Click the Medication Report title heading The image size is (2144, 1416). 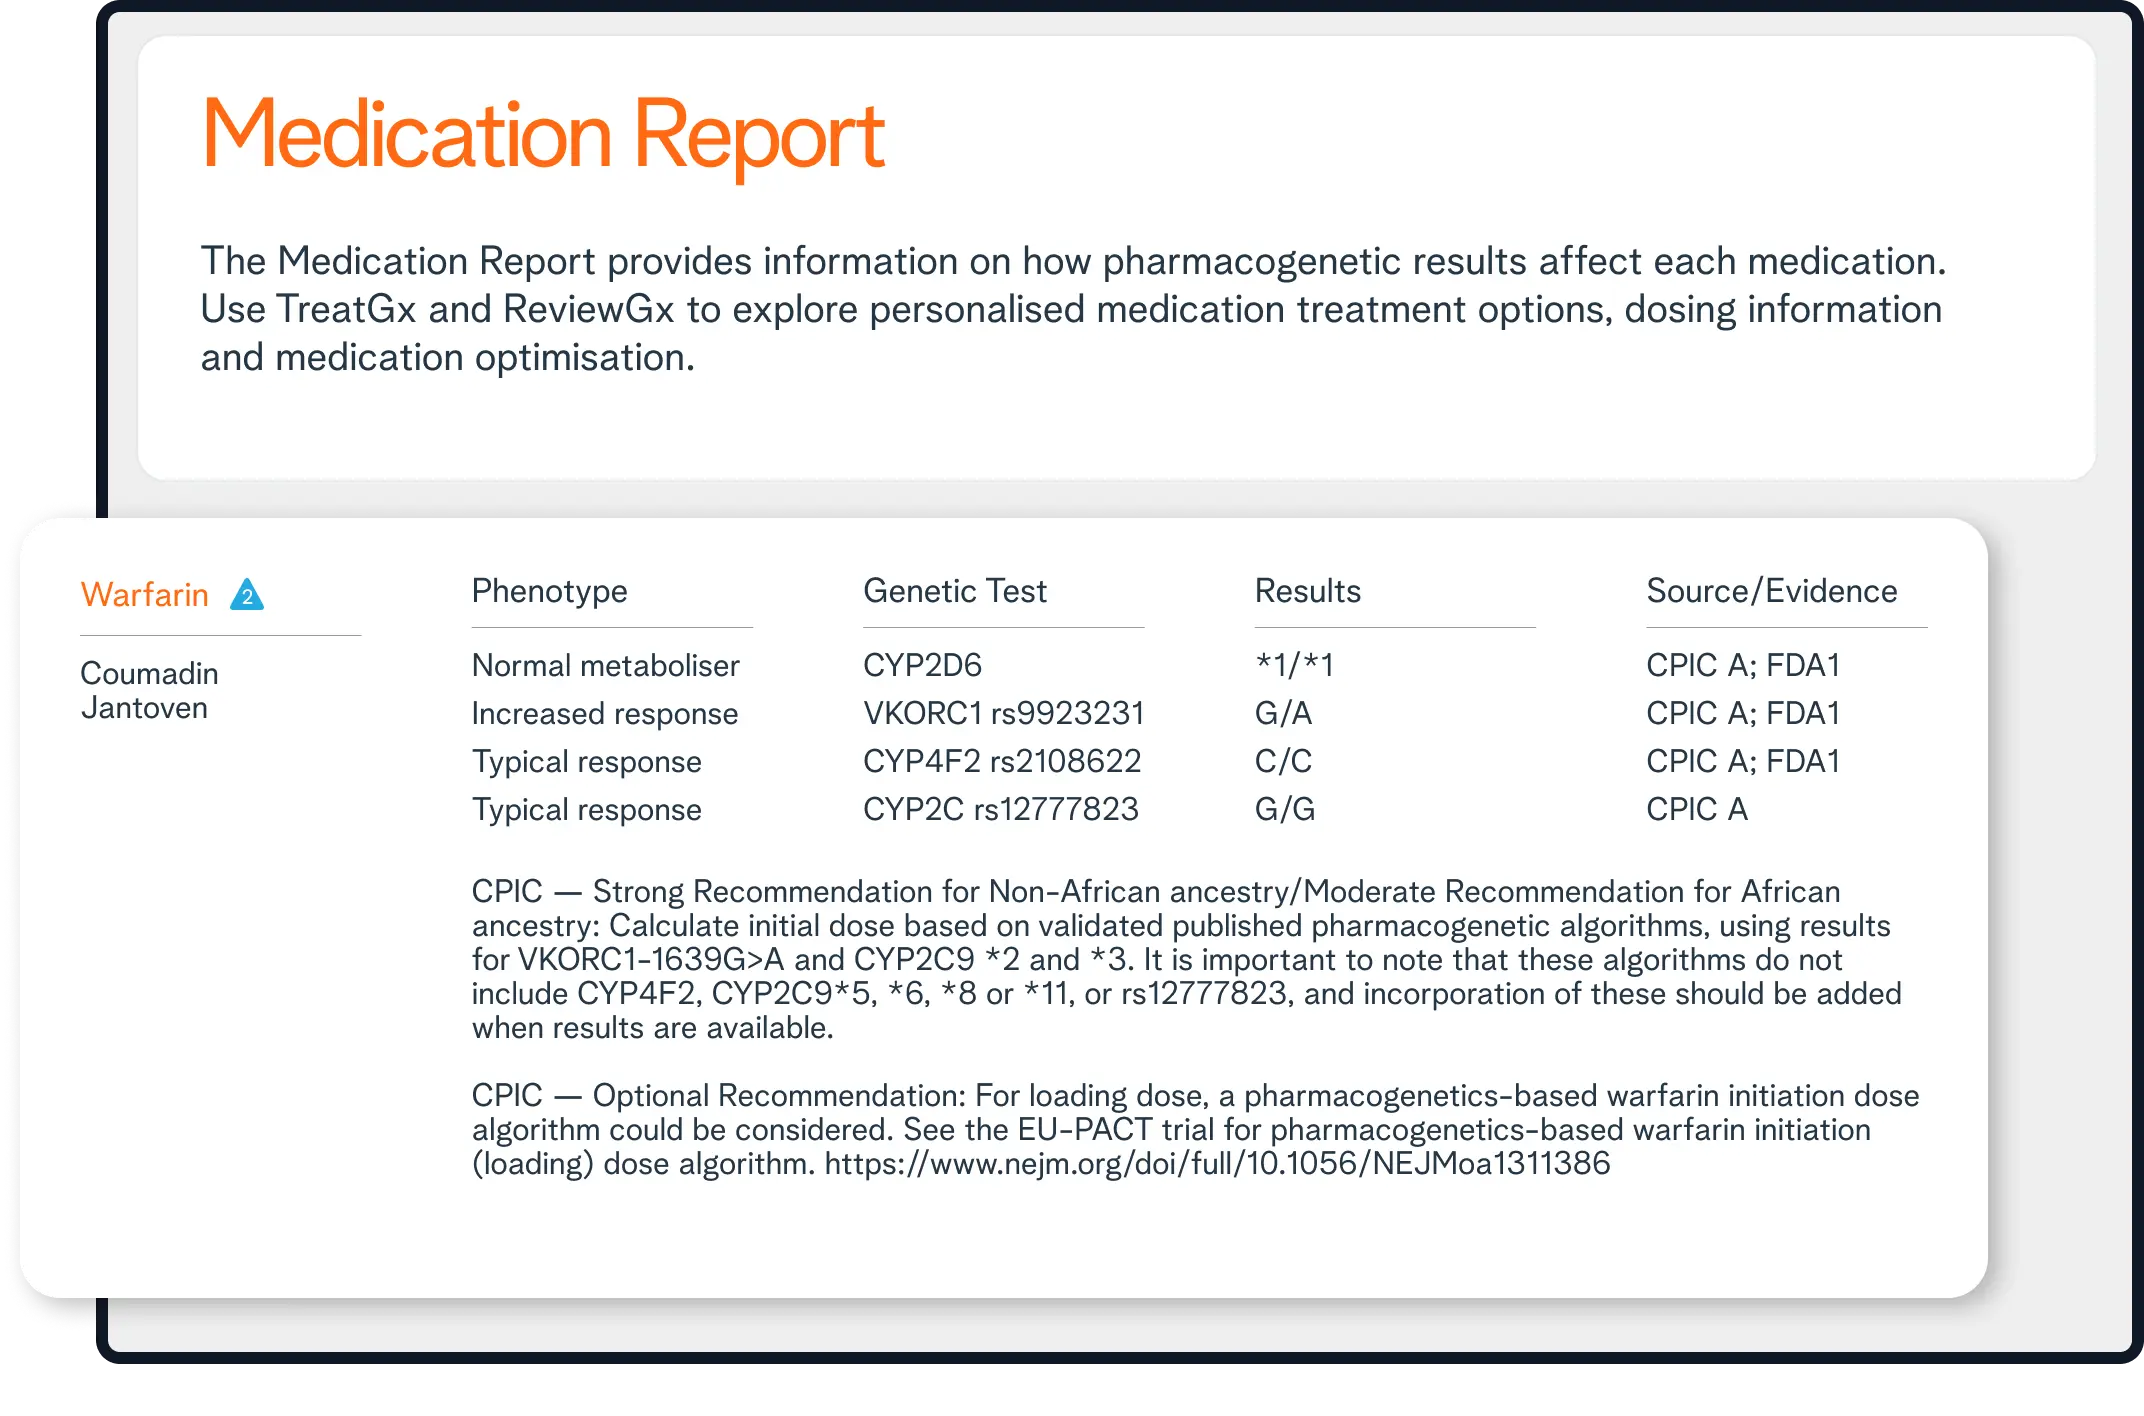(x=543, y=134)
